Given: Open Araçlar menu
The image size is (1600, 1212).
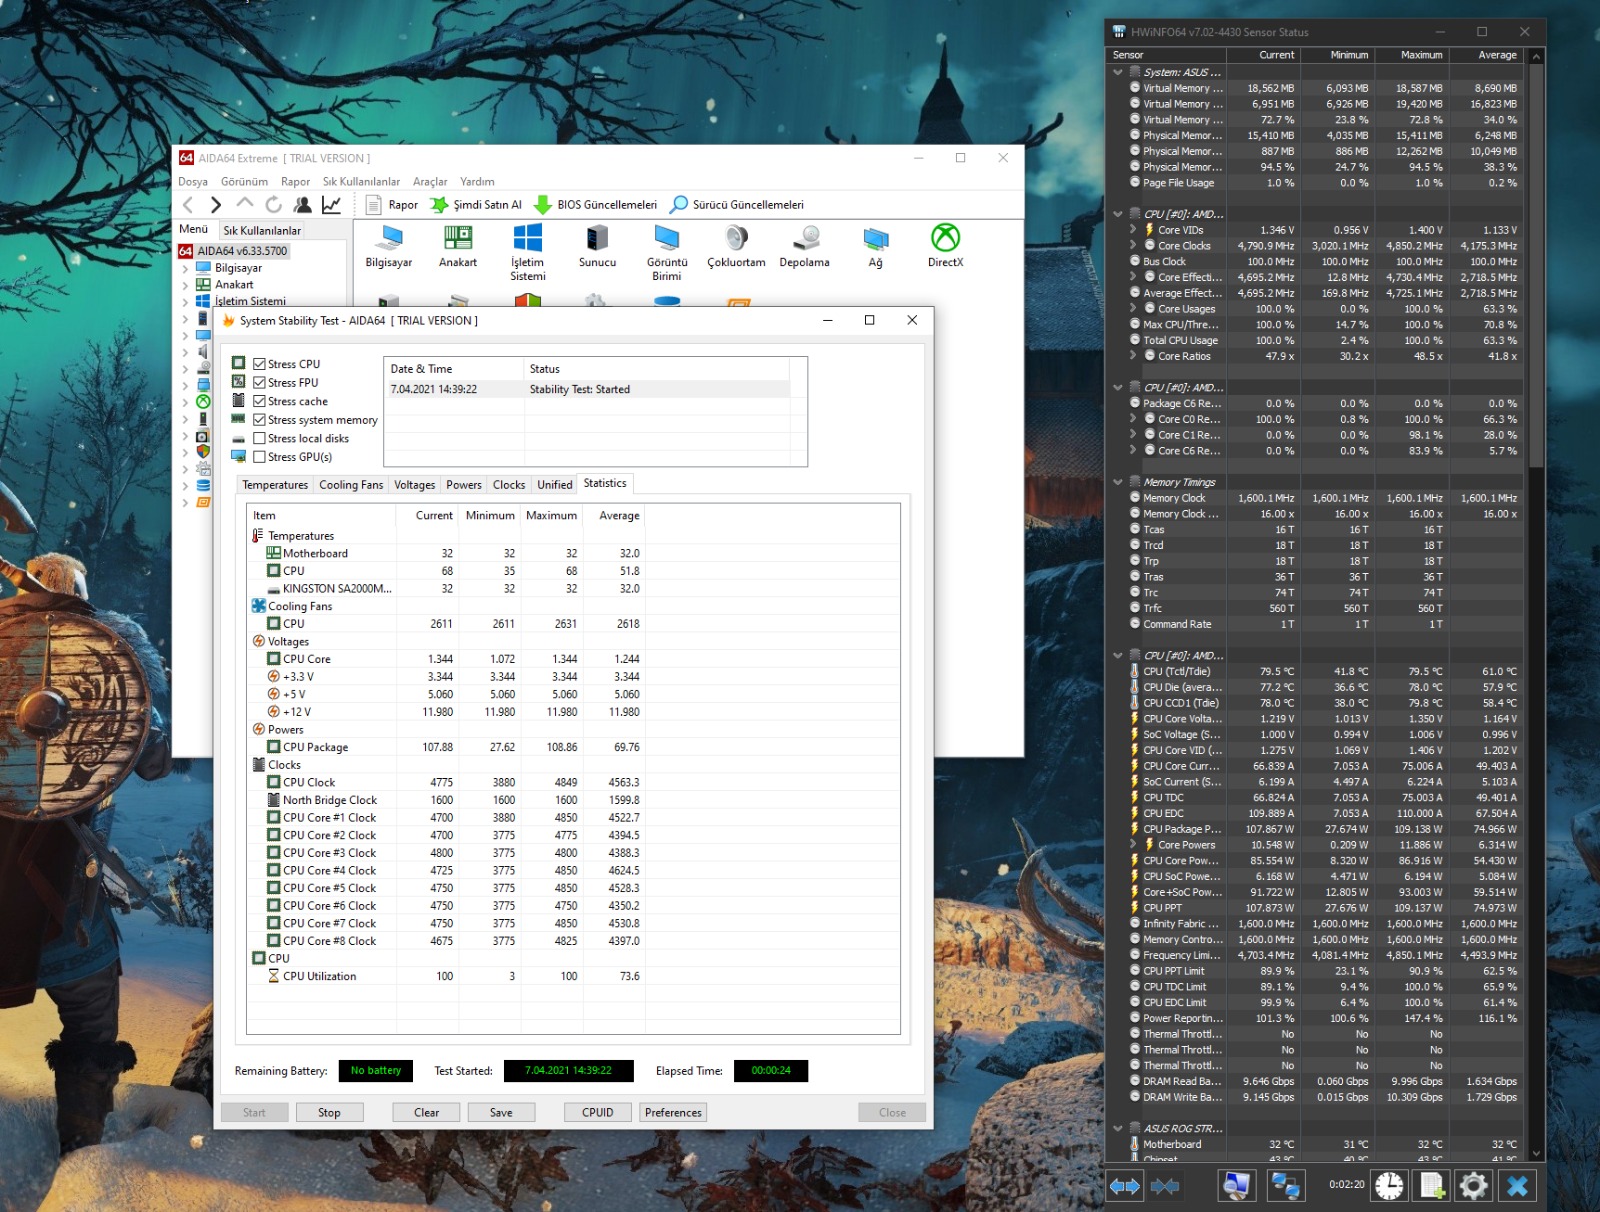Looking at the screenshot, I should click(430, 182).
